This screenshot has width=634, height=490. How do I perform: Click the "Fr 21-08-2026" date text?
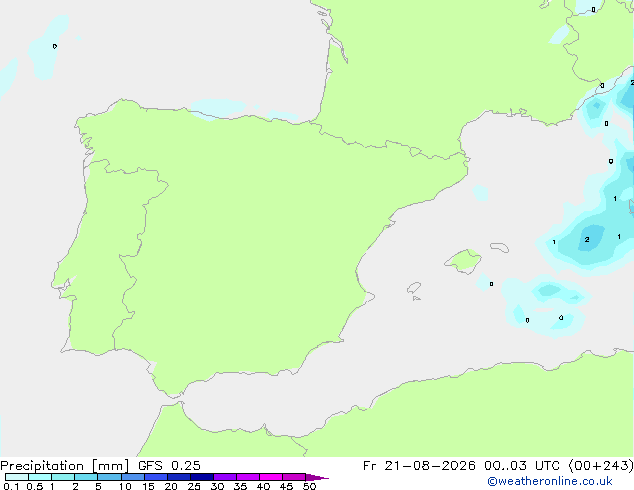tap(419, 466)
